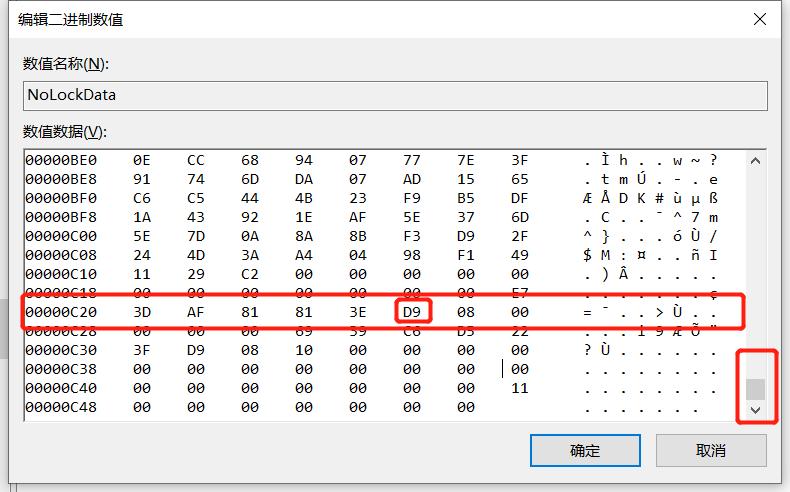
Task: Click the 取消 button
Action: coord(711,450)
